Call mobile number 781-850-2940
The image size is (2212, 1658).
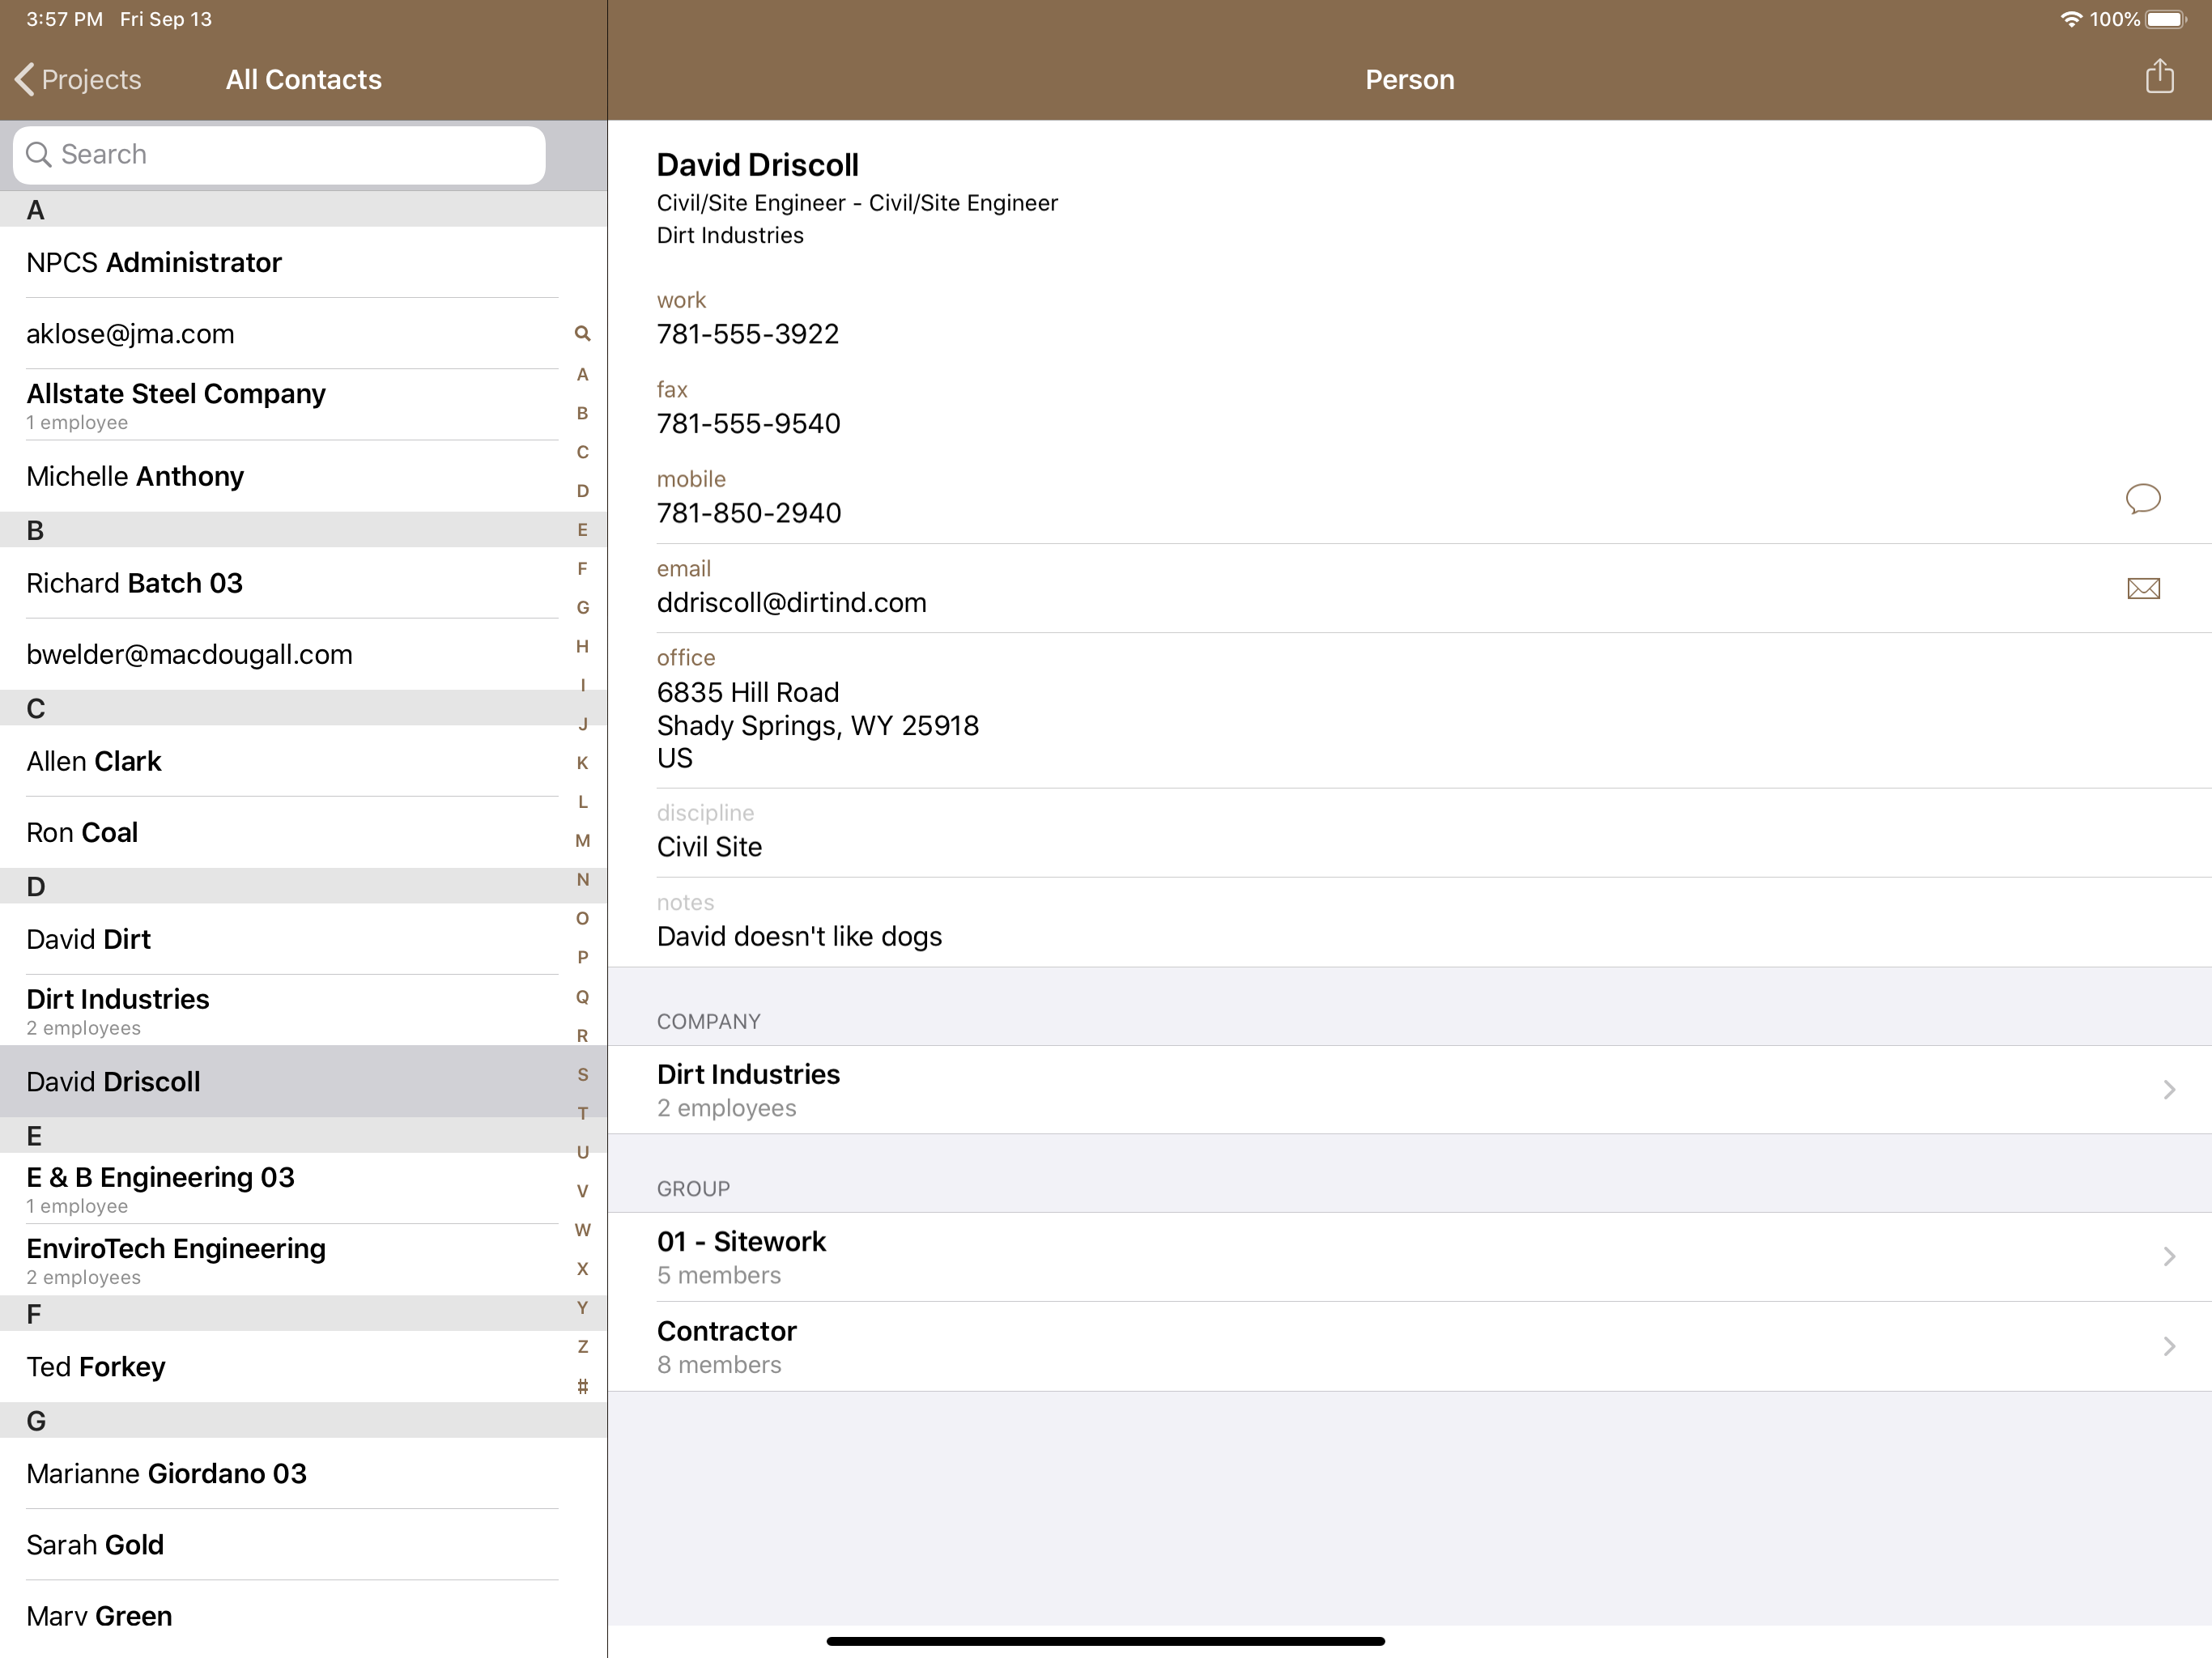pos(748,513)
